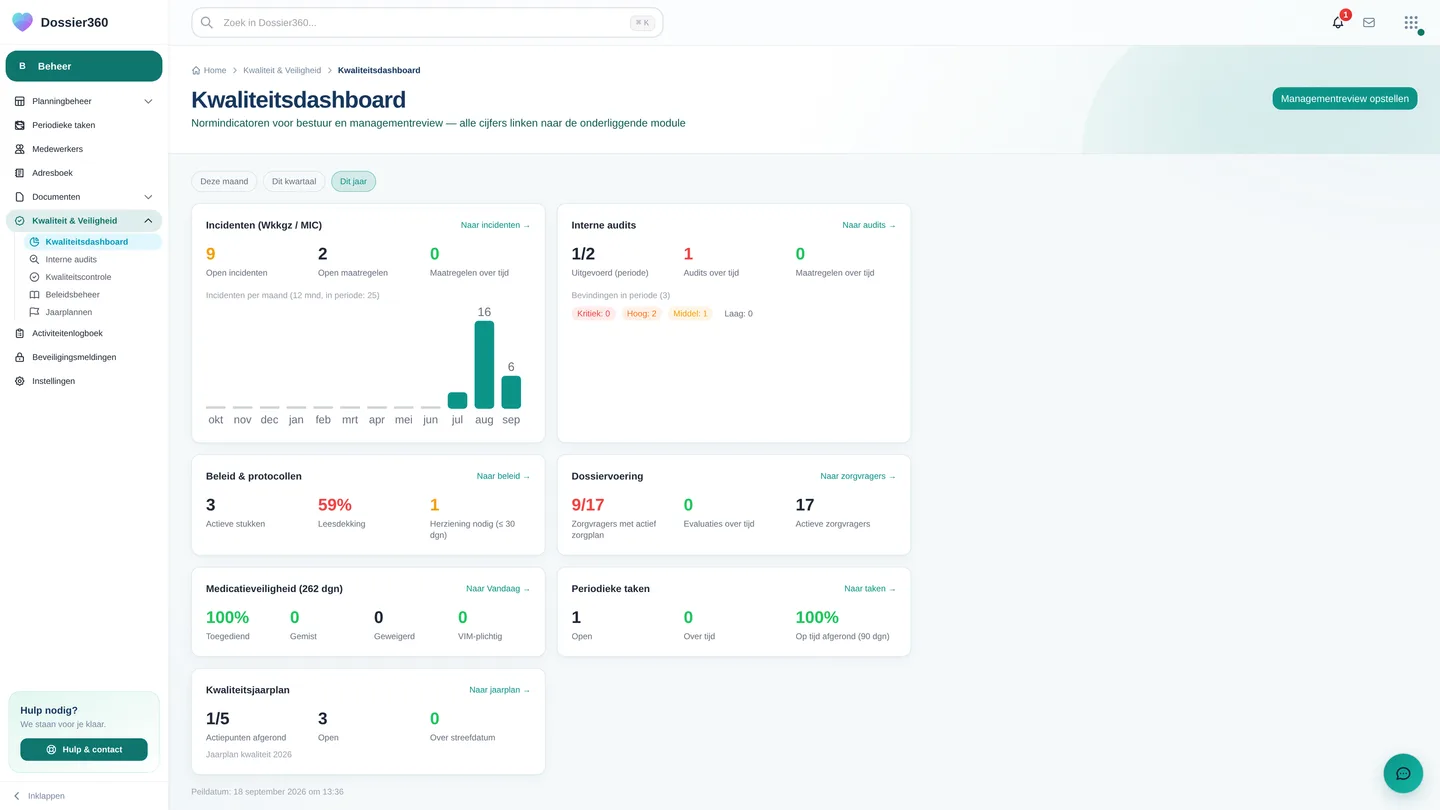Click the Kwaliteit & Veiligheid breadcrumb
Viewport: 1440px width, 810px height.
(282, 70)
